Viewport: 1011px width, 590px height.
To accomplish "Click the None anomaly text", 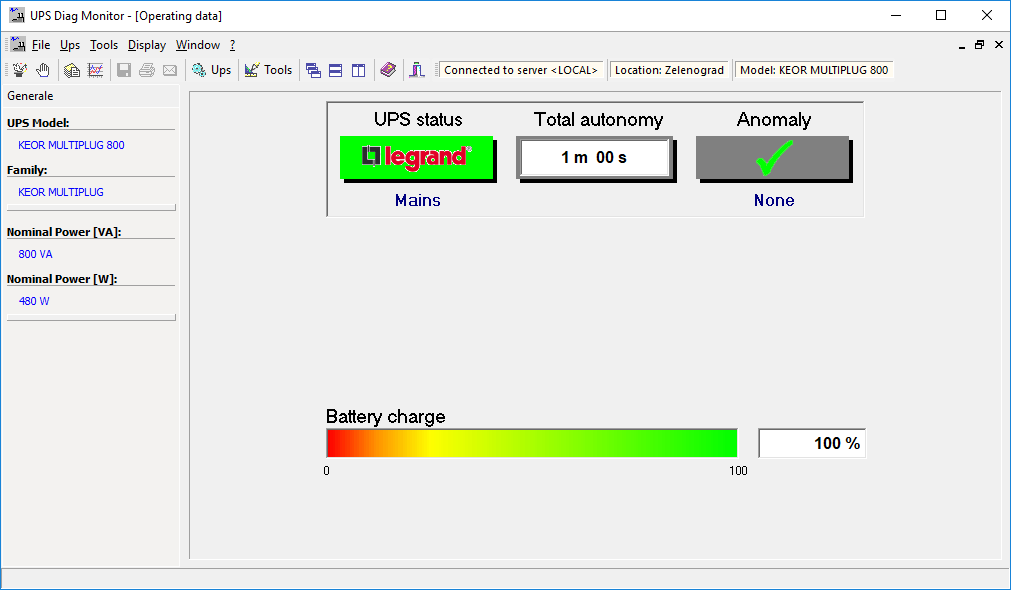I will tap(774, 201).
